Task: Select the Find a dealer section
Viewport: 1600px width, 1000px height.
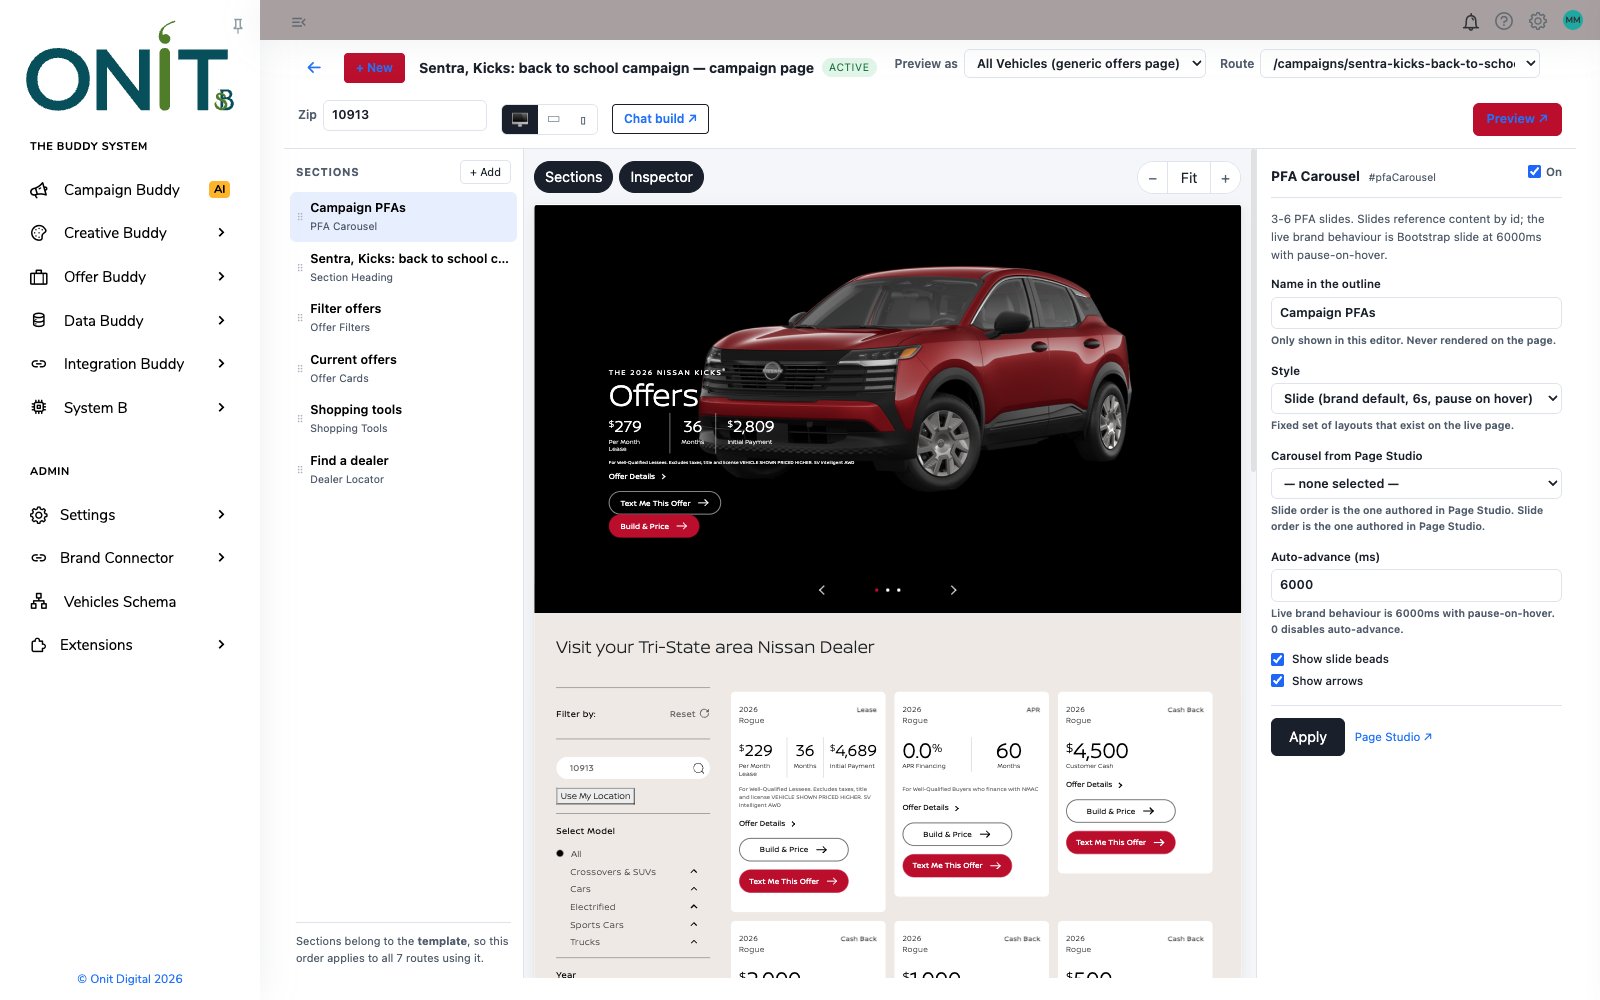Action: (x=403, y=470)
